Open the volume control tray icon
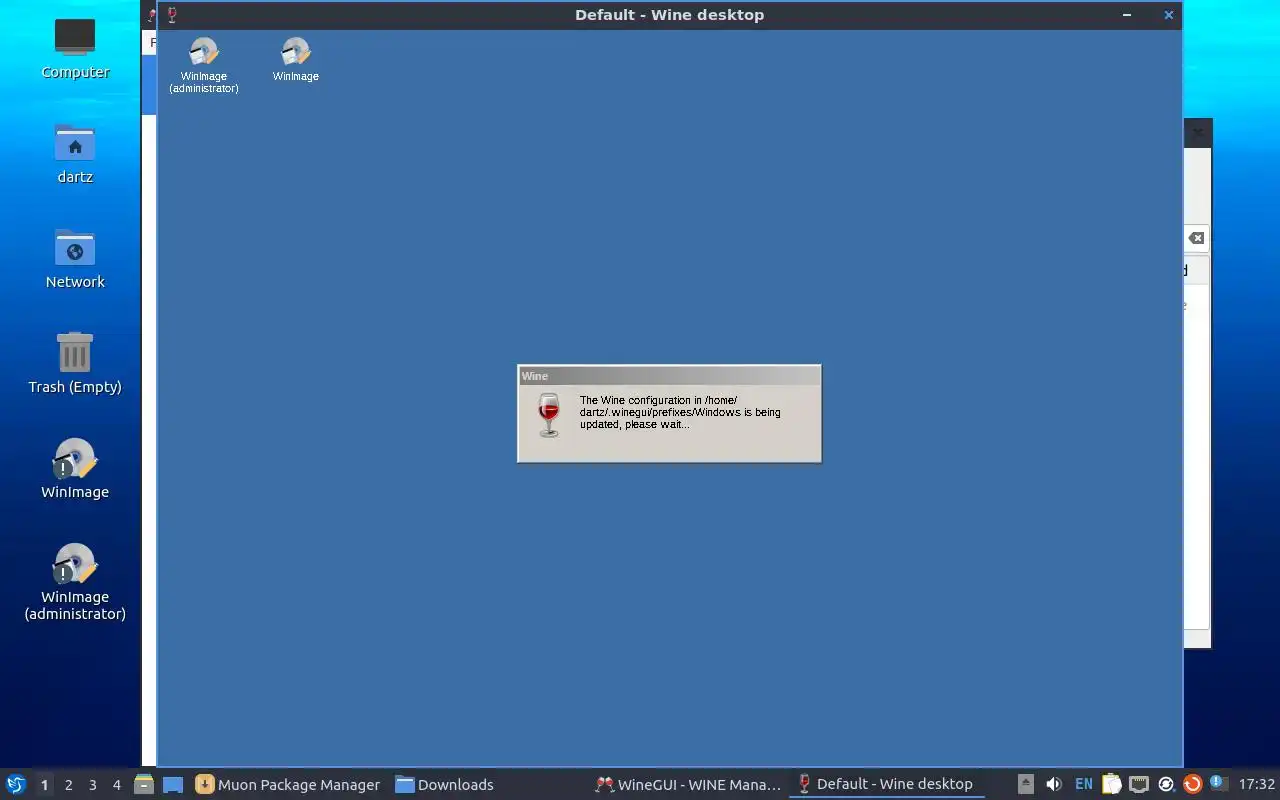The image size is (1280, 800). pyautogui.click(x=1054, y=784)
